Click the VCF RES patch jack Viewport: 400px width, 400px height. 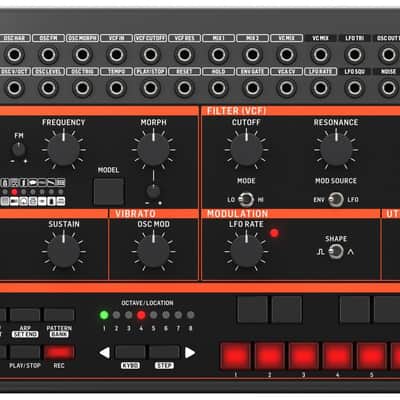[x=184, y=55]
